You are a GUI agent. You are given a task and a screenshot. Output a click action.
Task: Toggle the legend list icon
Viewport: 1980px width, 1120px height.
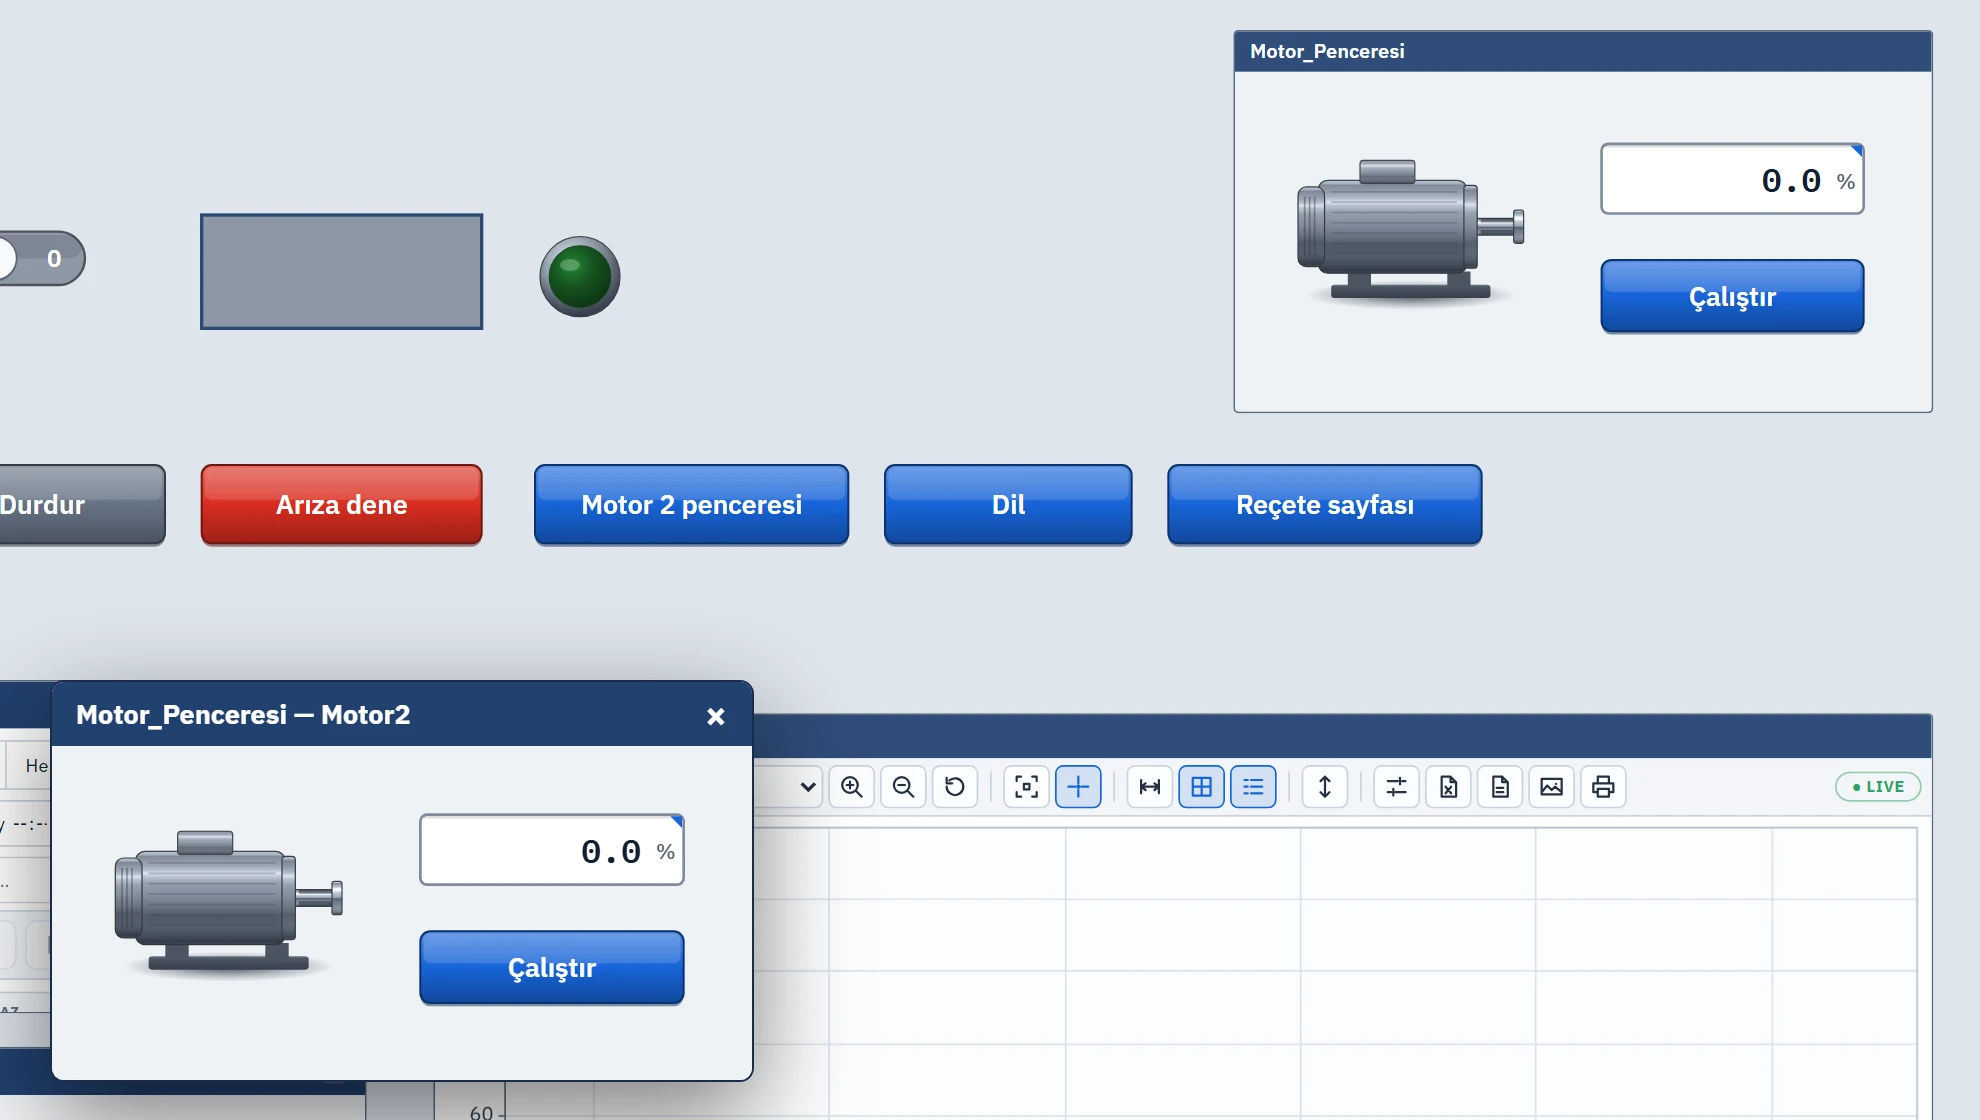coord(1253,787)
